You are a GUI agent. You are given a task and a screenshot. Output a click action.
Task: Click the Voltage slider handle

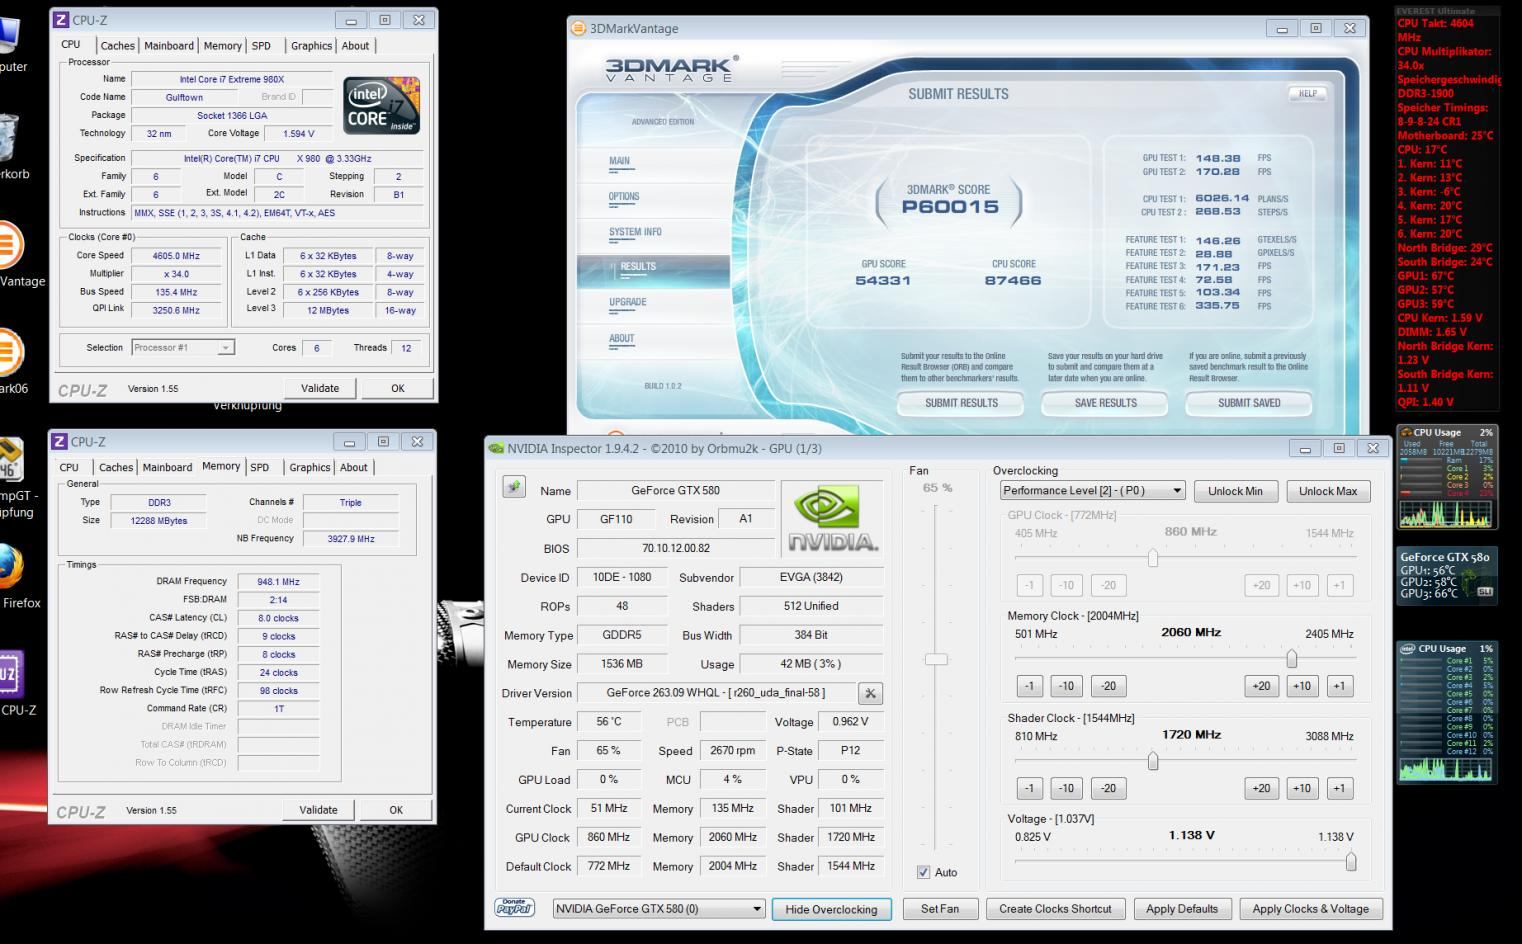(x=1351, y=861)
